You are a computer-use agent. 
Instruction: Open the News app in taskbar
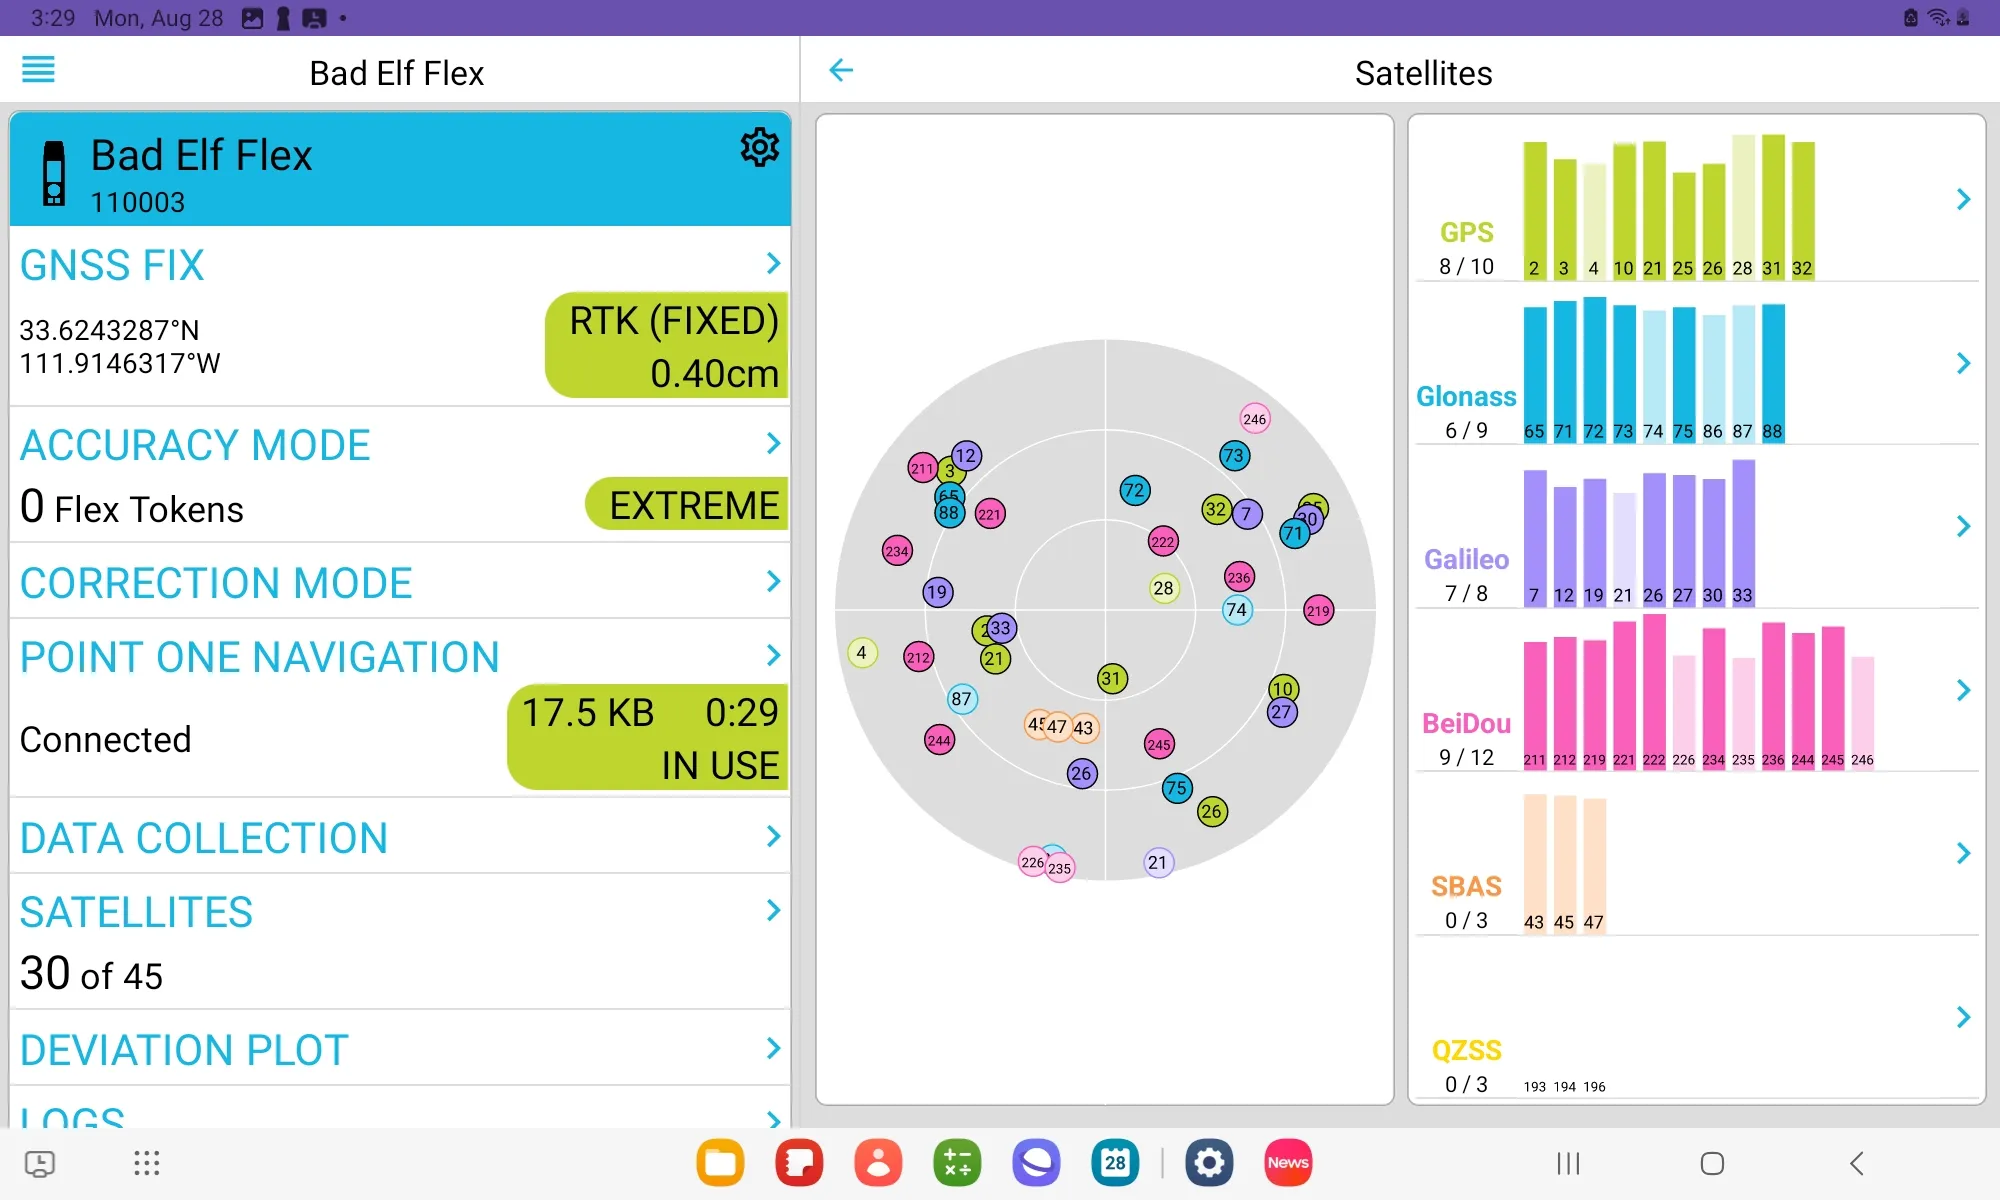1288,1163
